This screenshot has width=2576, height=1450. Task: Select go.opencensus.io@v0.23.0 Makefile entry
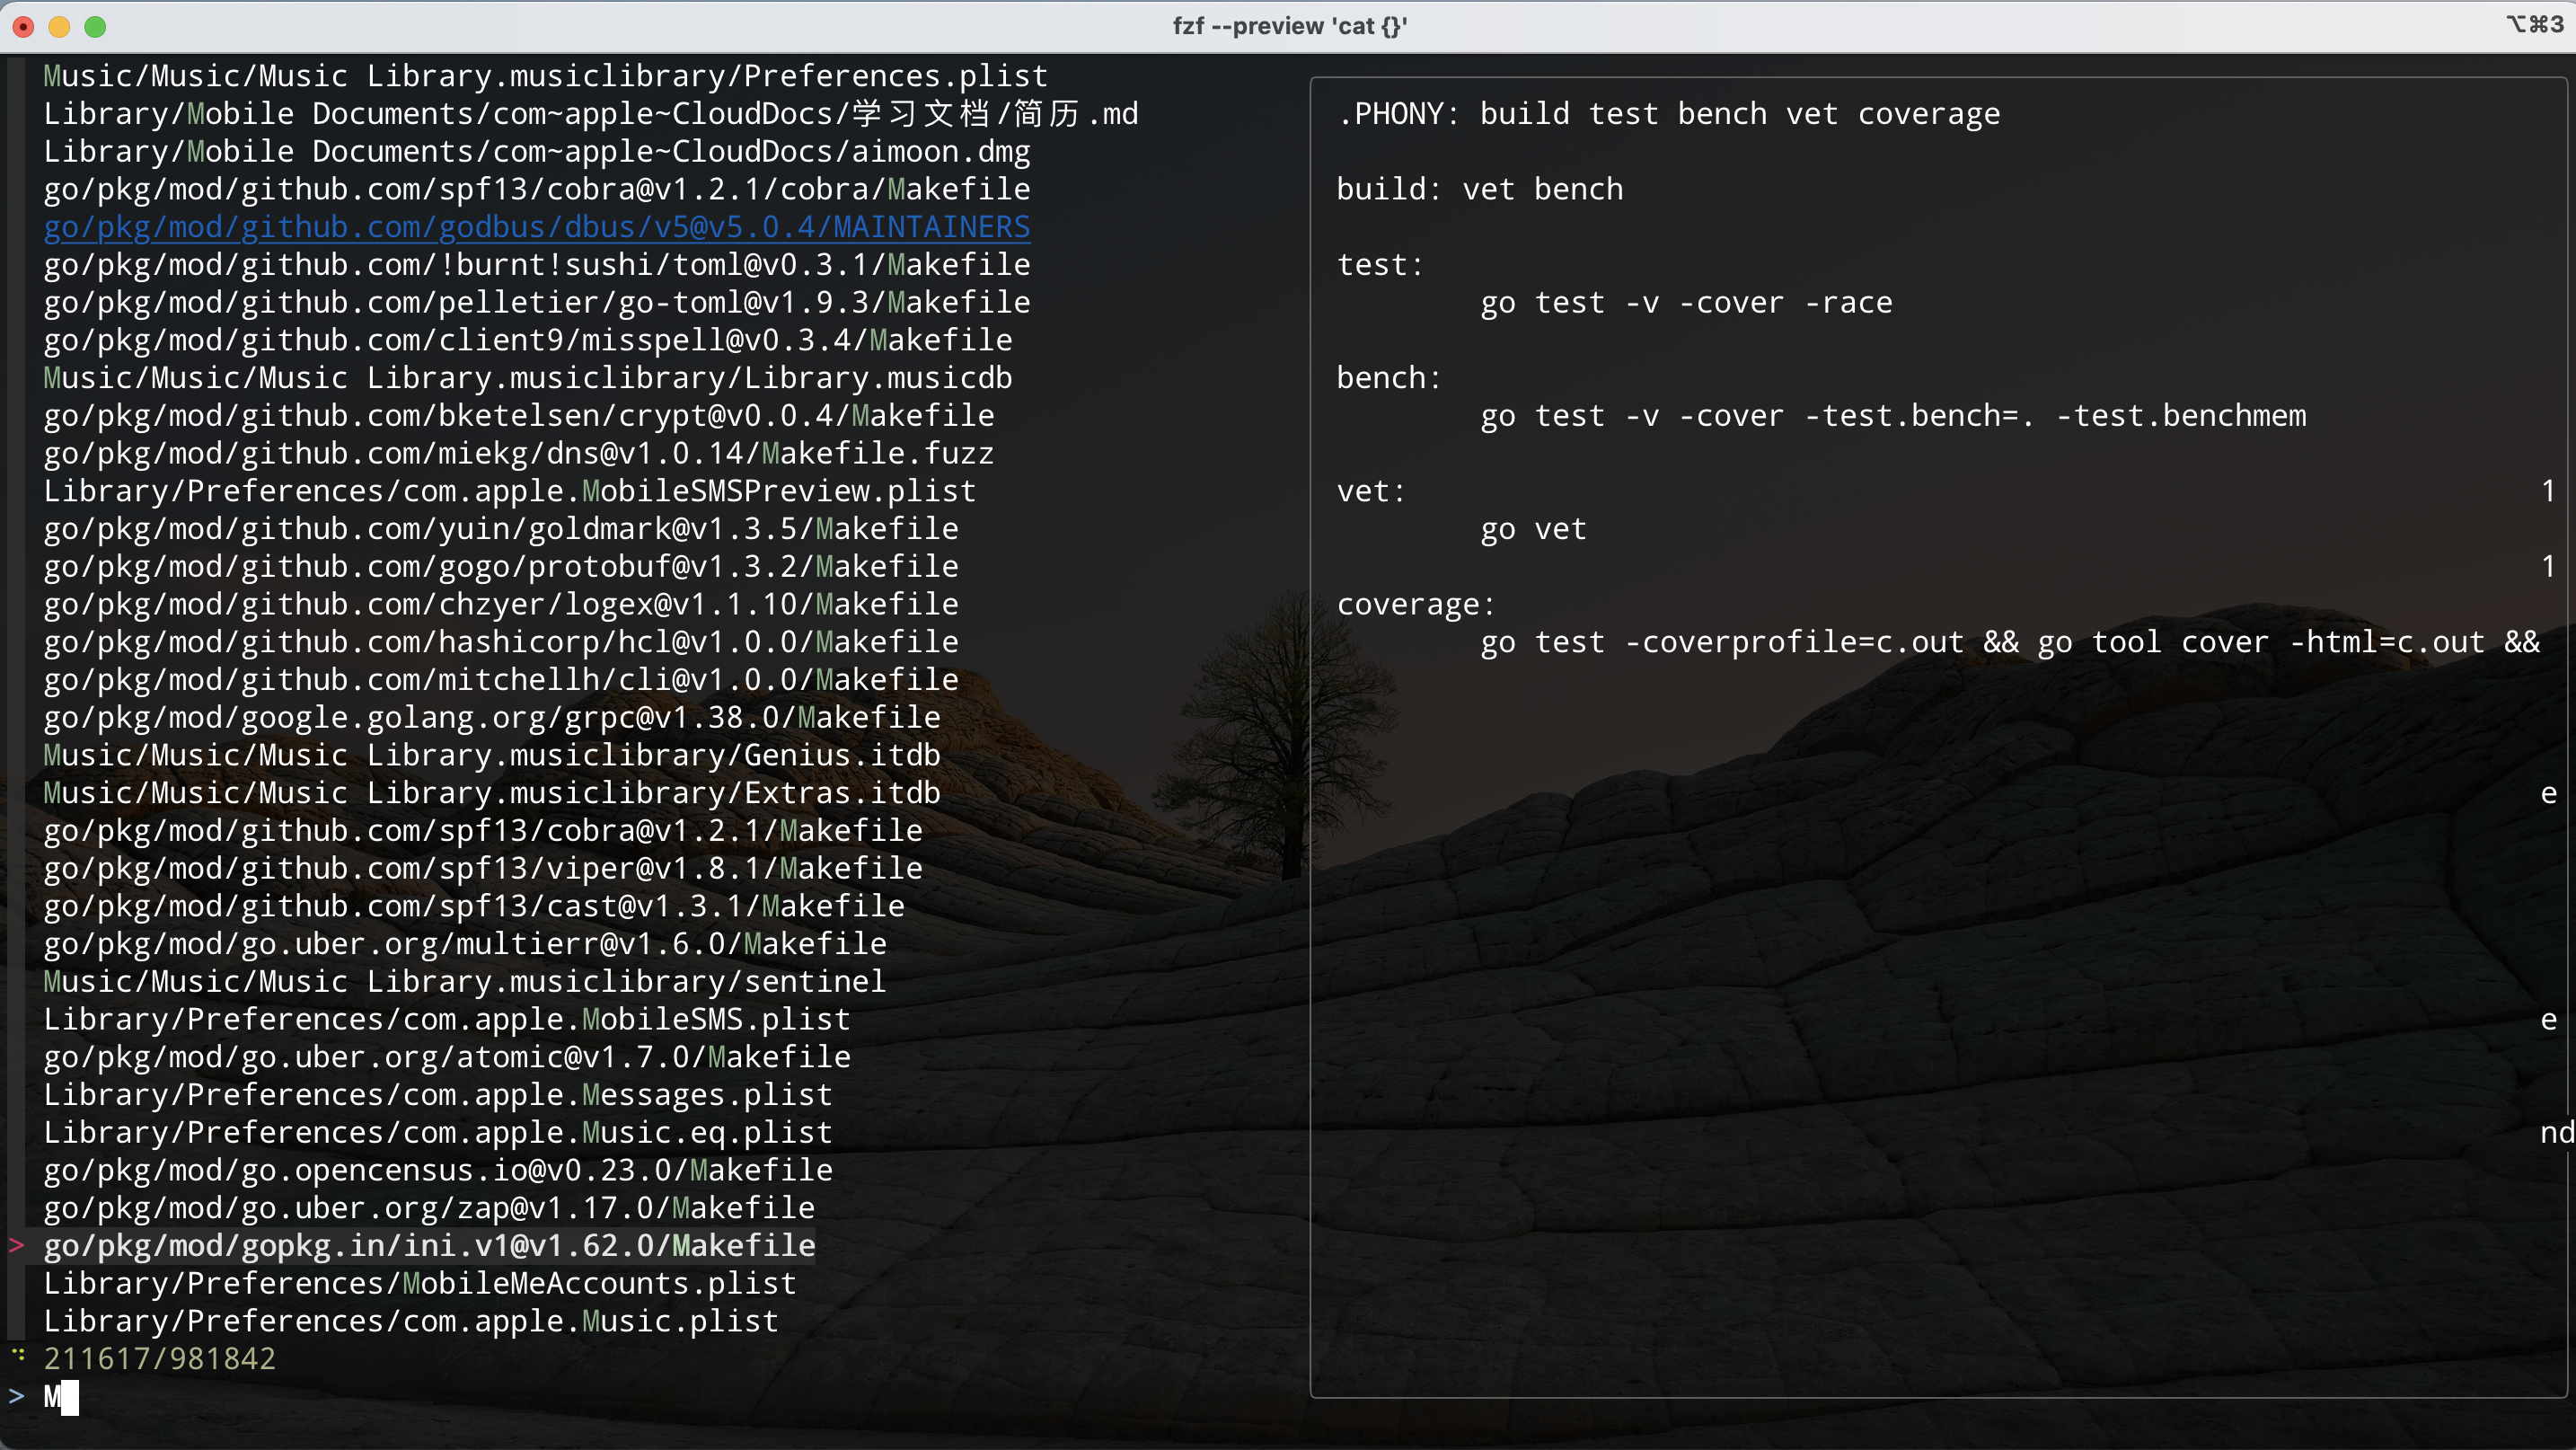point(437,1171)
